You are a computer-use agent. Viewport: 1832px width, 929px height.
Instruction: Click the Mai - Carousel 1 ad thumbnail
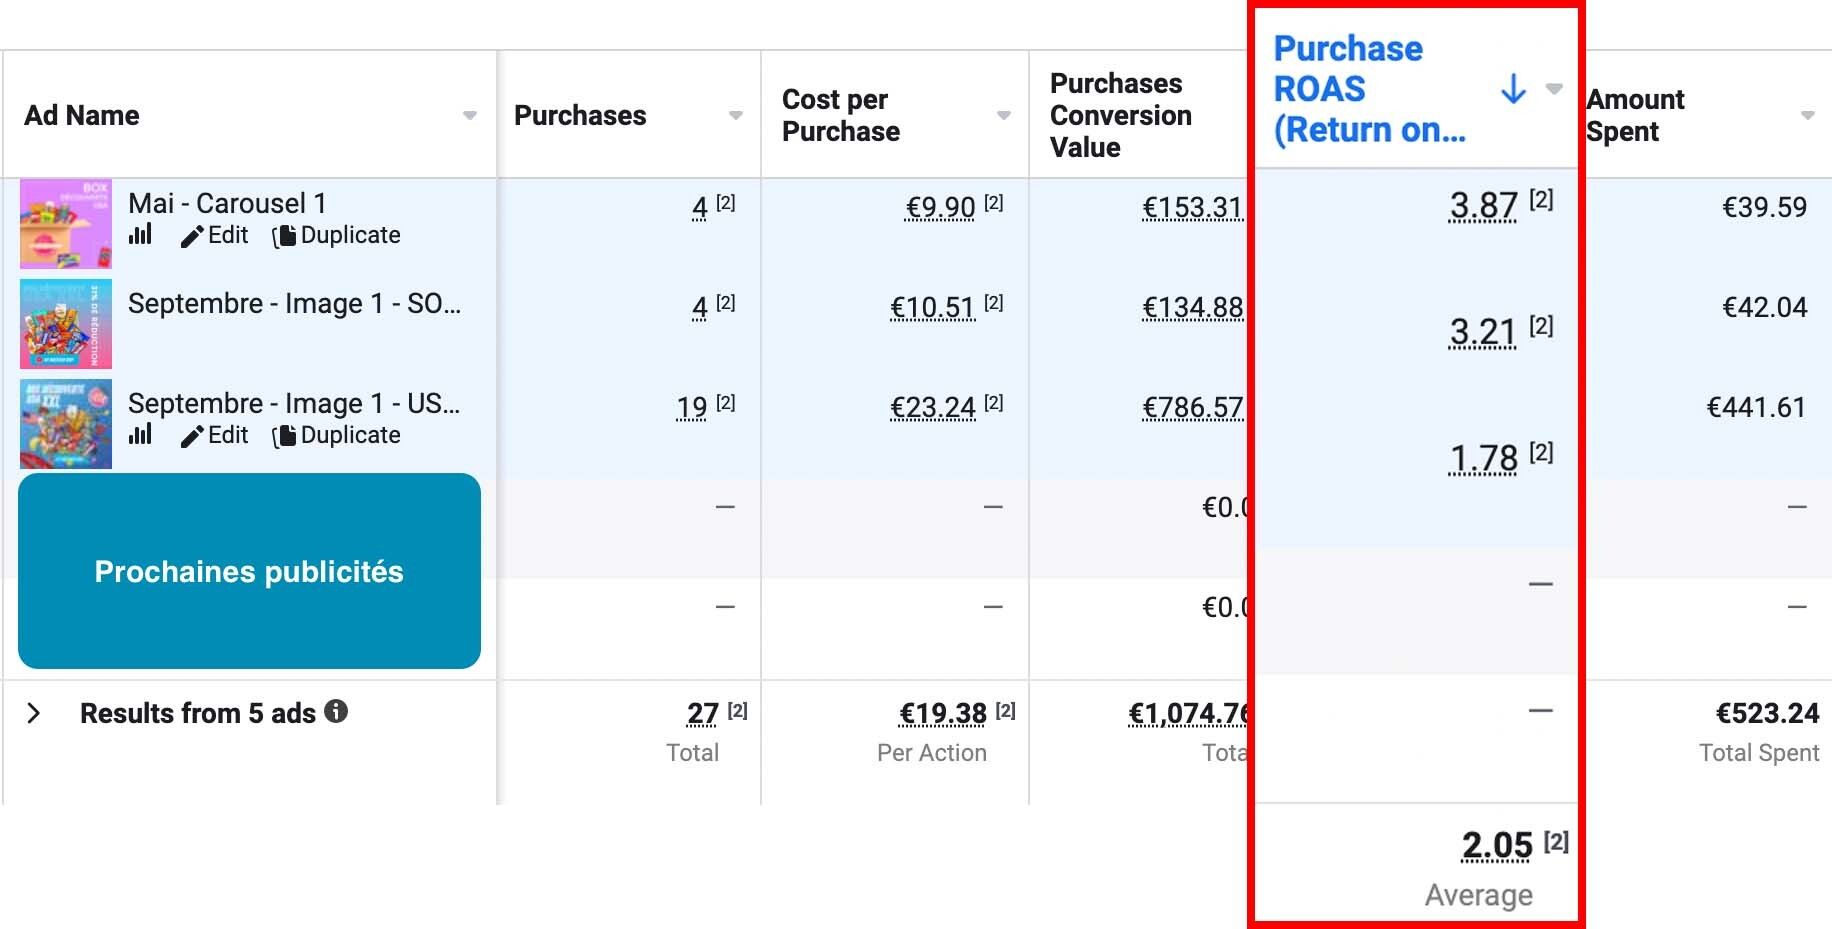[66, 224]
